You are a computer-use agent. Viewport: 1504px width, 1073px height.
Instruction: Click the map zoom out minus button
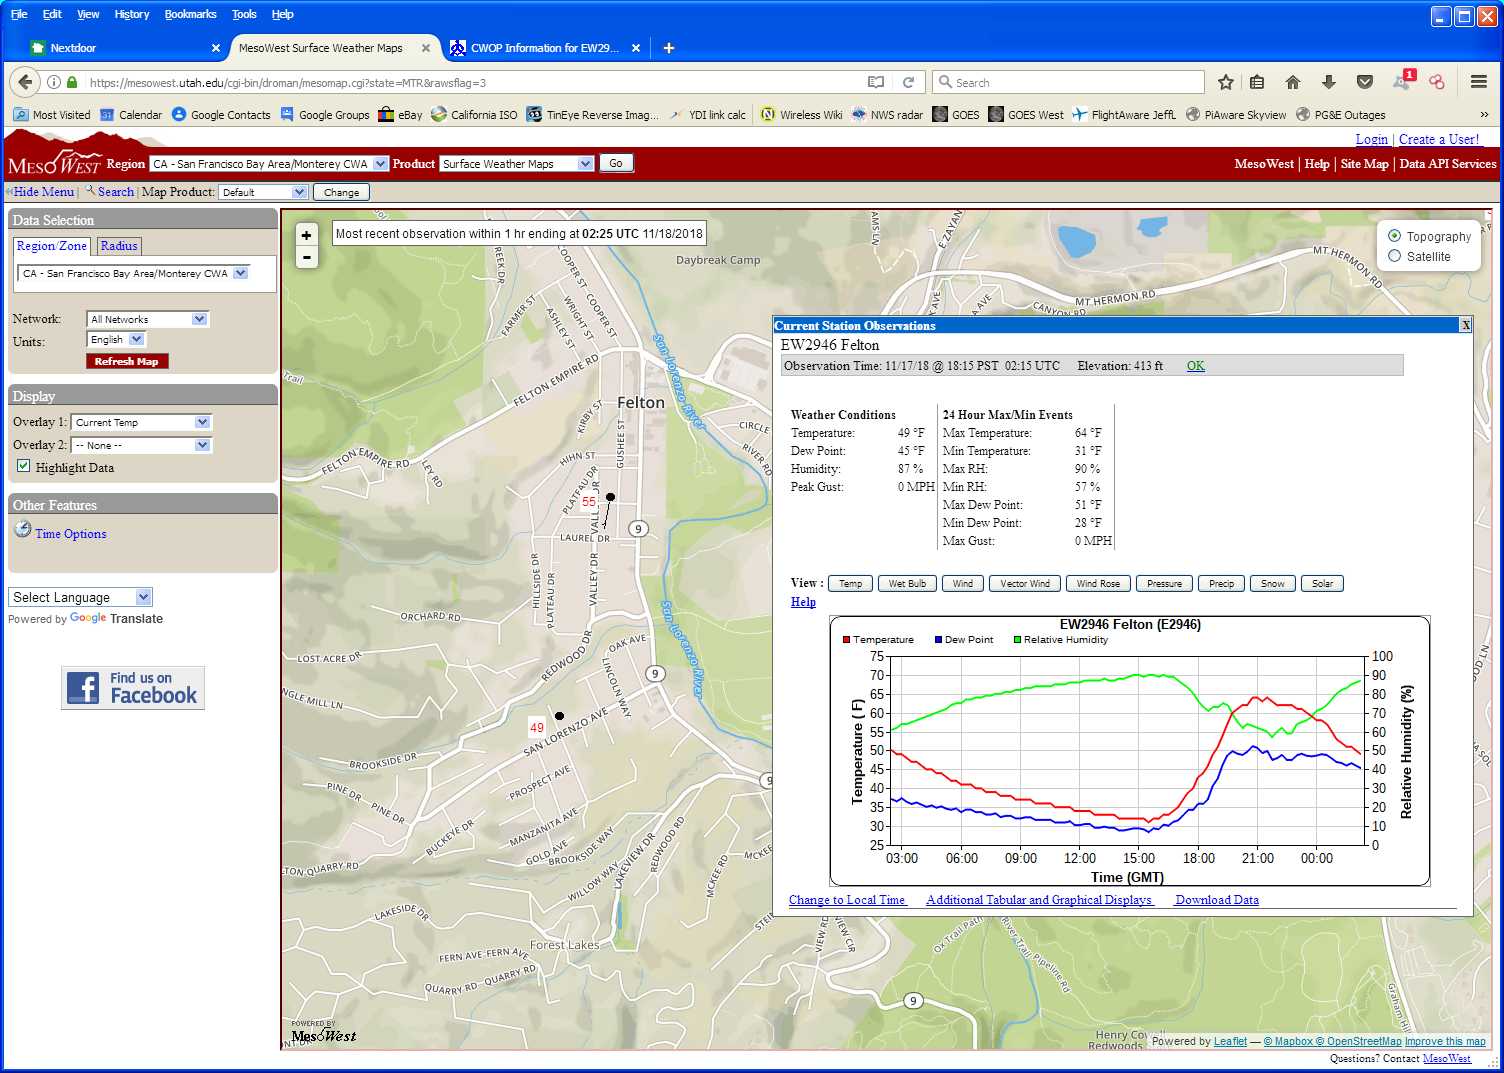(306, 258)
